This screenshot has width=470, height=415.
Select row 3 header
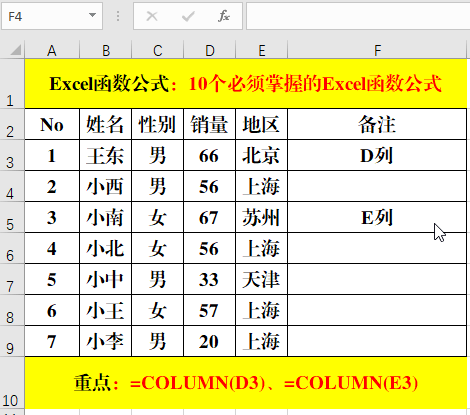(12, 155)
